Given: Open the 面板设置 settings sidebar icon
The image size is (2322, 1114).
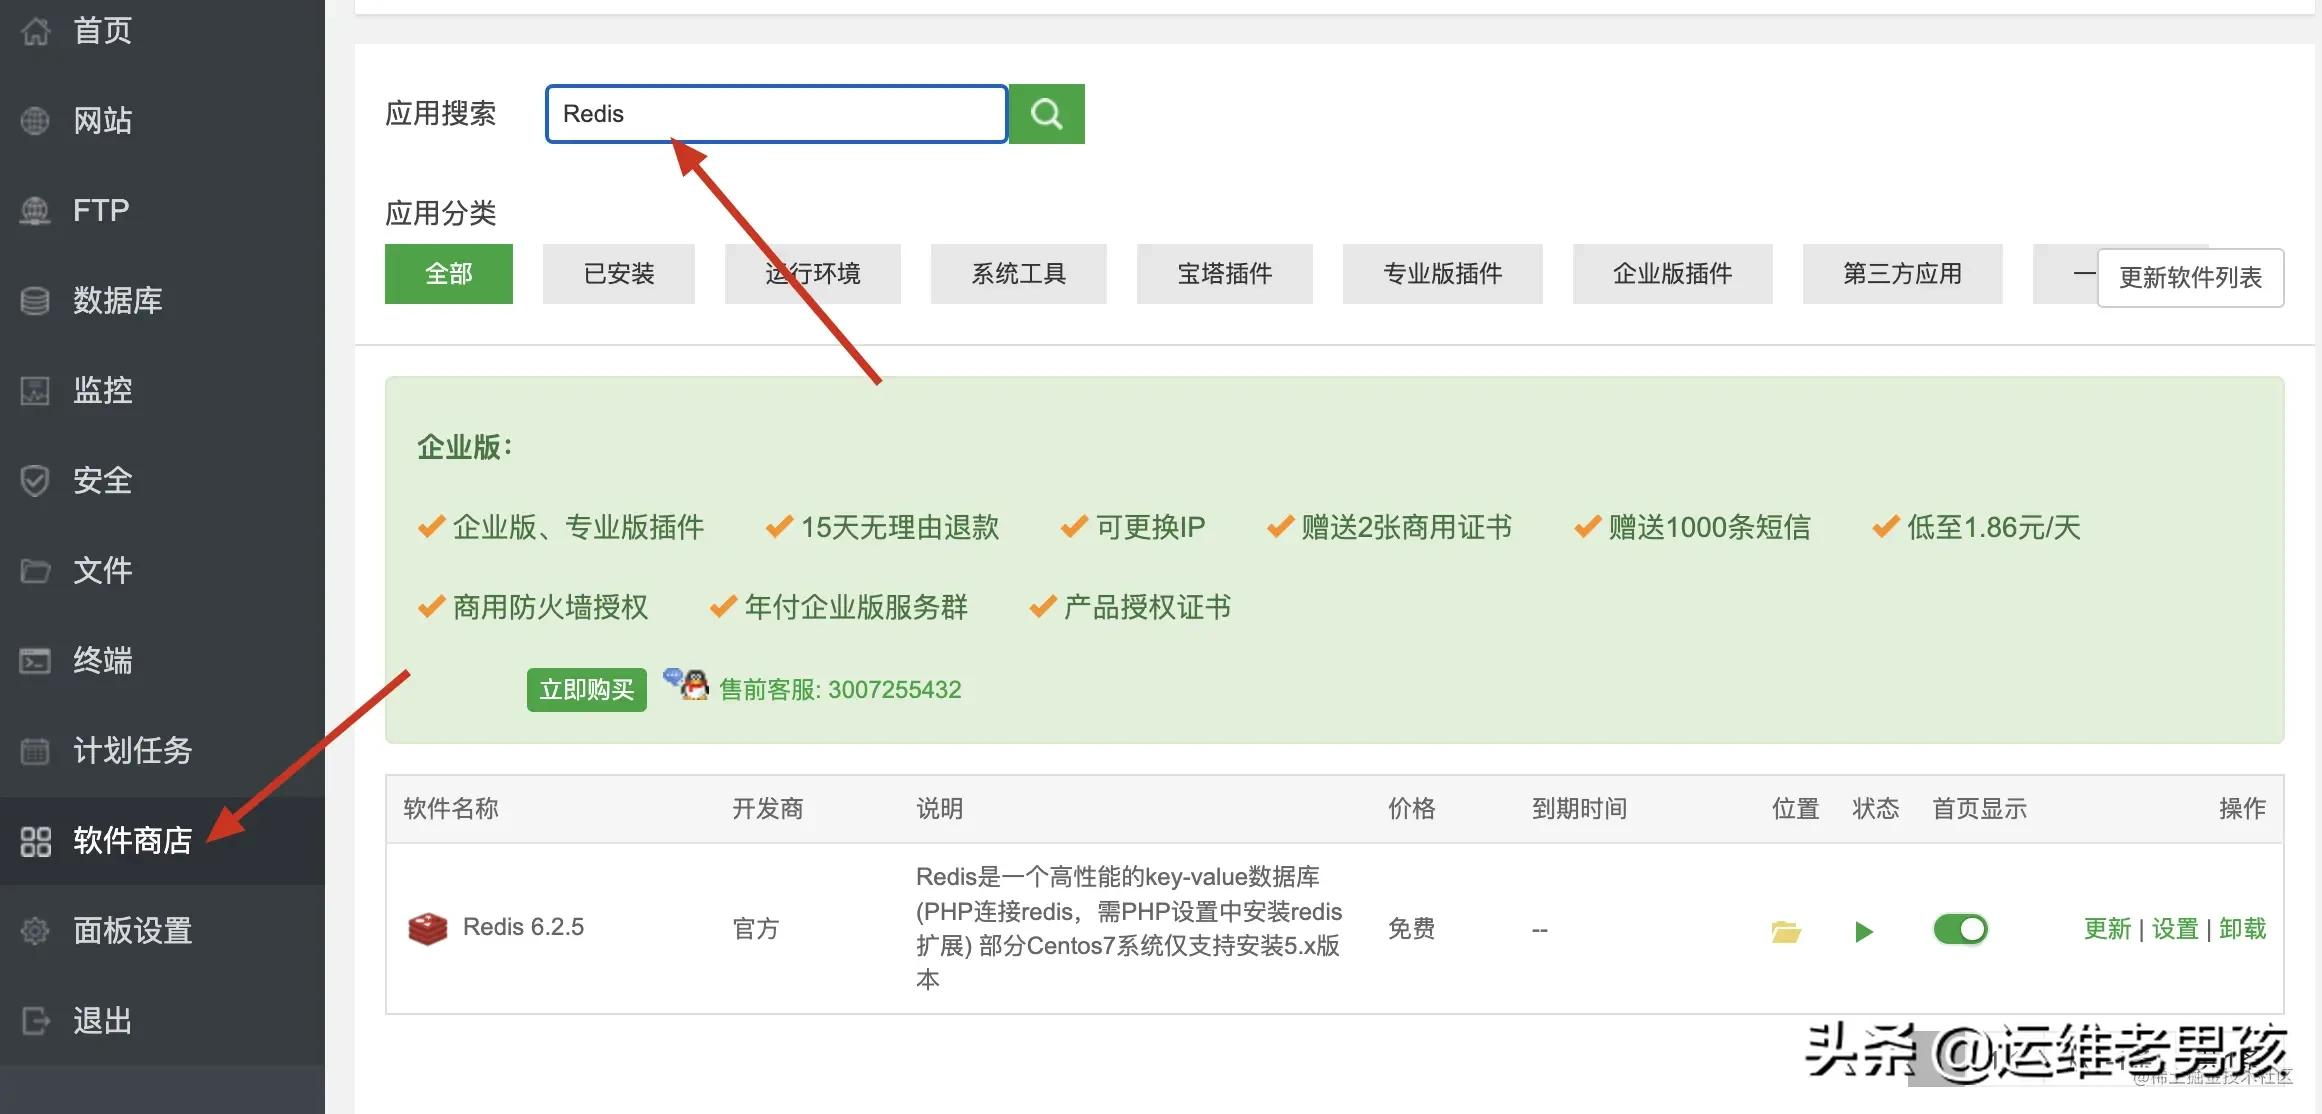Looking at the screenshot, I should coord(35,930).
